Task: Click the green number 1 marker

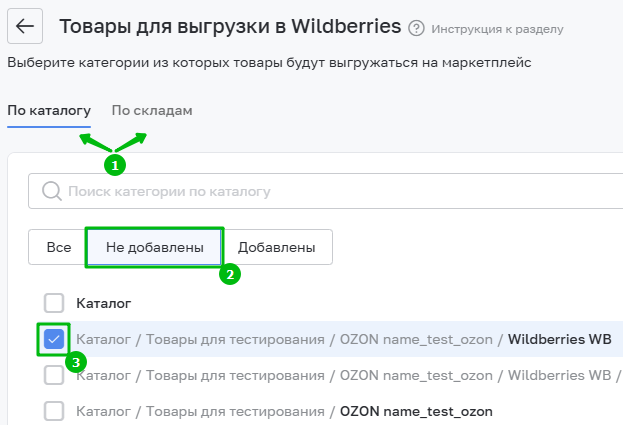Action: tap(116, 162)
